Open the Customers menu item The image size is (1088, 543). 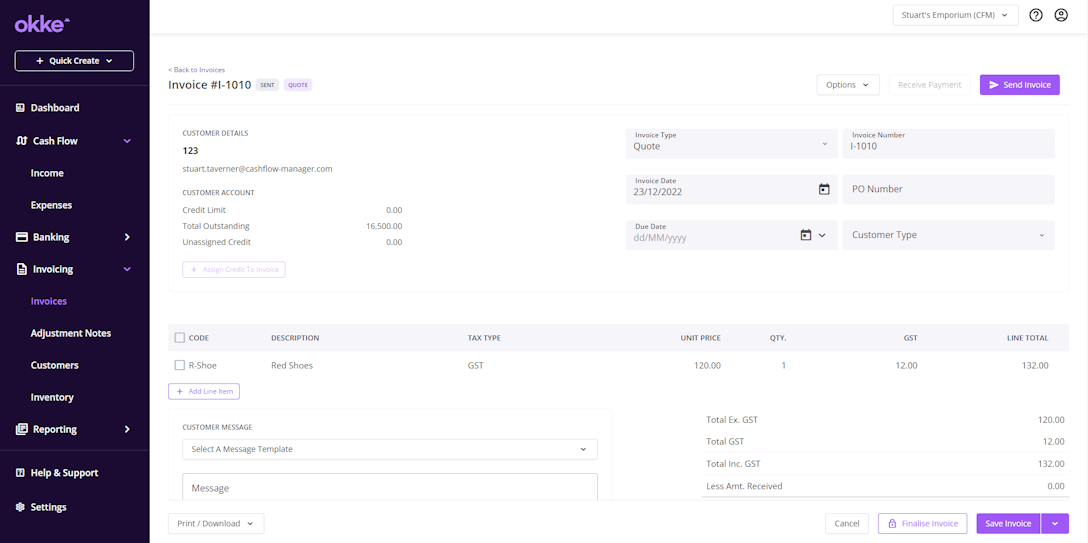click(x=55, y=365)
